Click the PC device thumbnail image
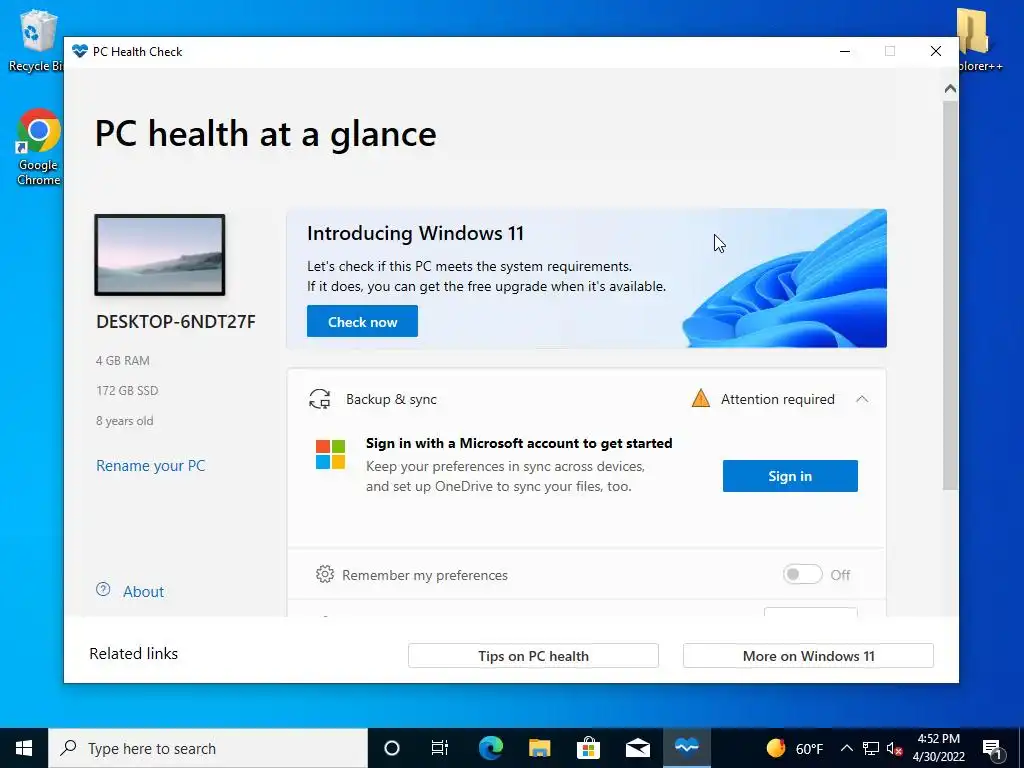Viewport: 1024px width, 768px height. click(160, 255)
